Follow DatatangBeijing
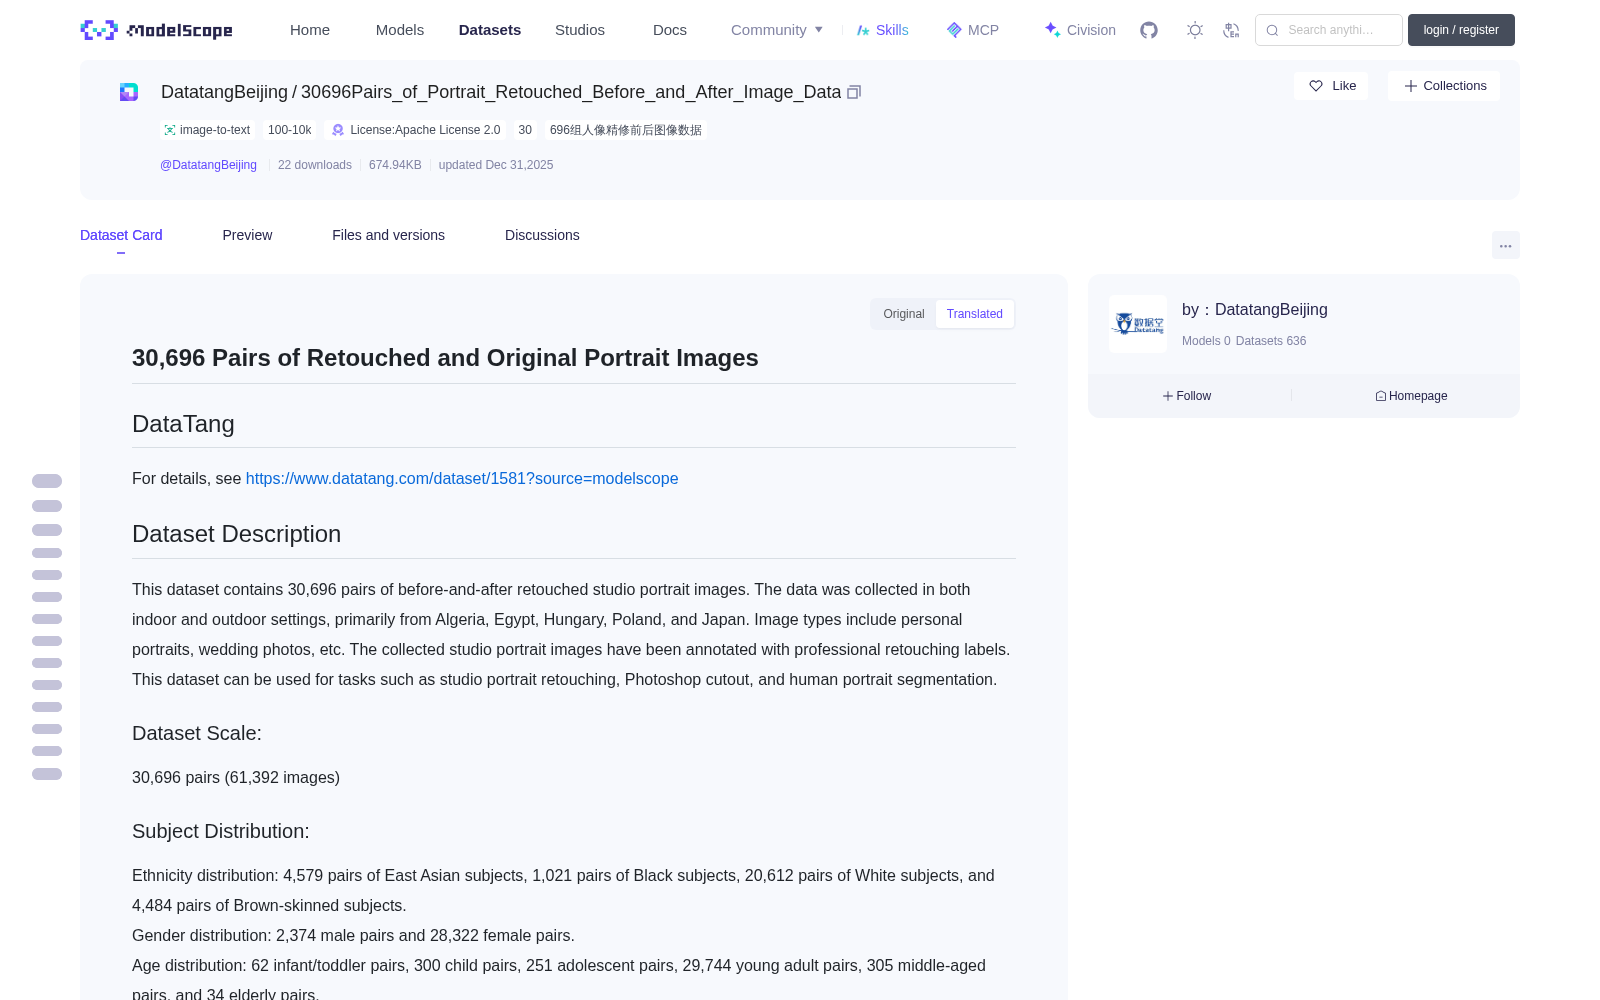The width and height of the screenshot is (1600, 1000). [1187, 396]
